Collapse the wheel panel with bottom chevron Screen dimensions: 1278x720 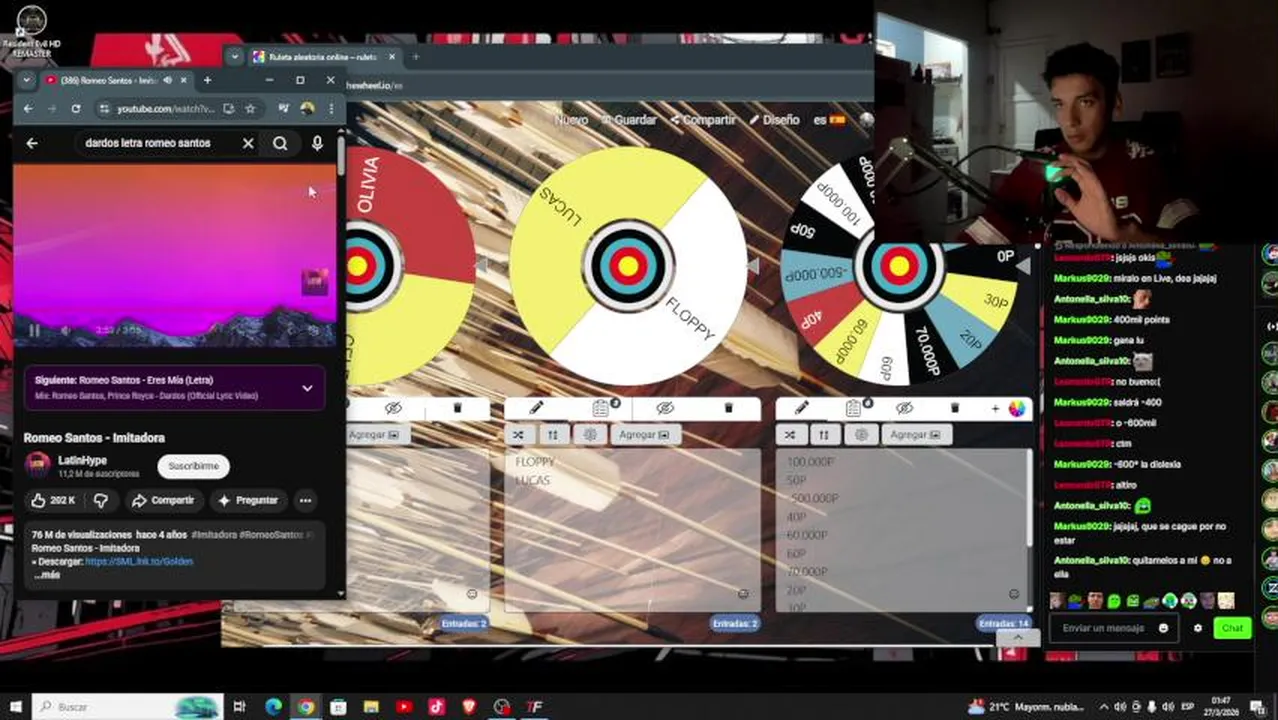tap(1017, 638)
